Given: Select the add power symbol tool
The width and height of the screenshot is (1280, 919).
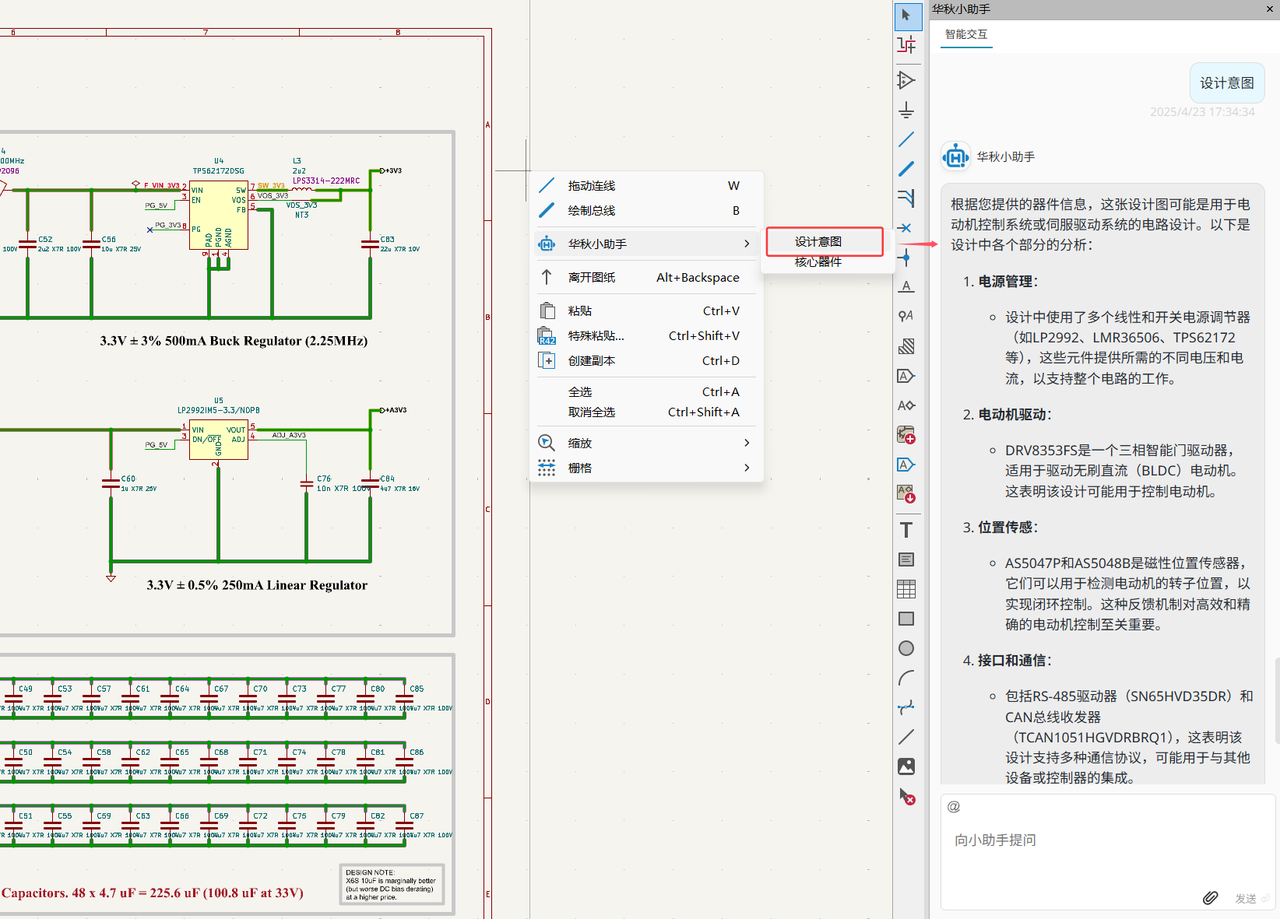Looking at the screenshot, I should (907, 109).
